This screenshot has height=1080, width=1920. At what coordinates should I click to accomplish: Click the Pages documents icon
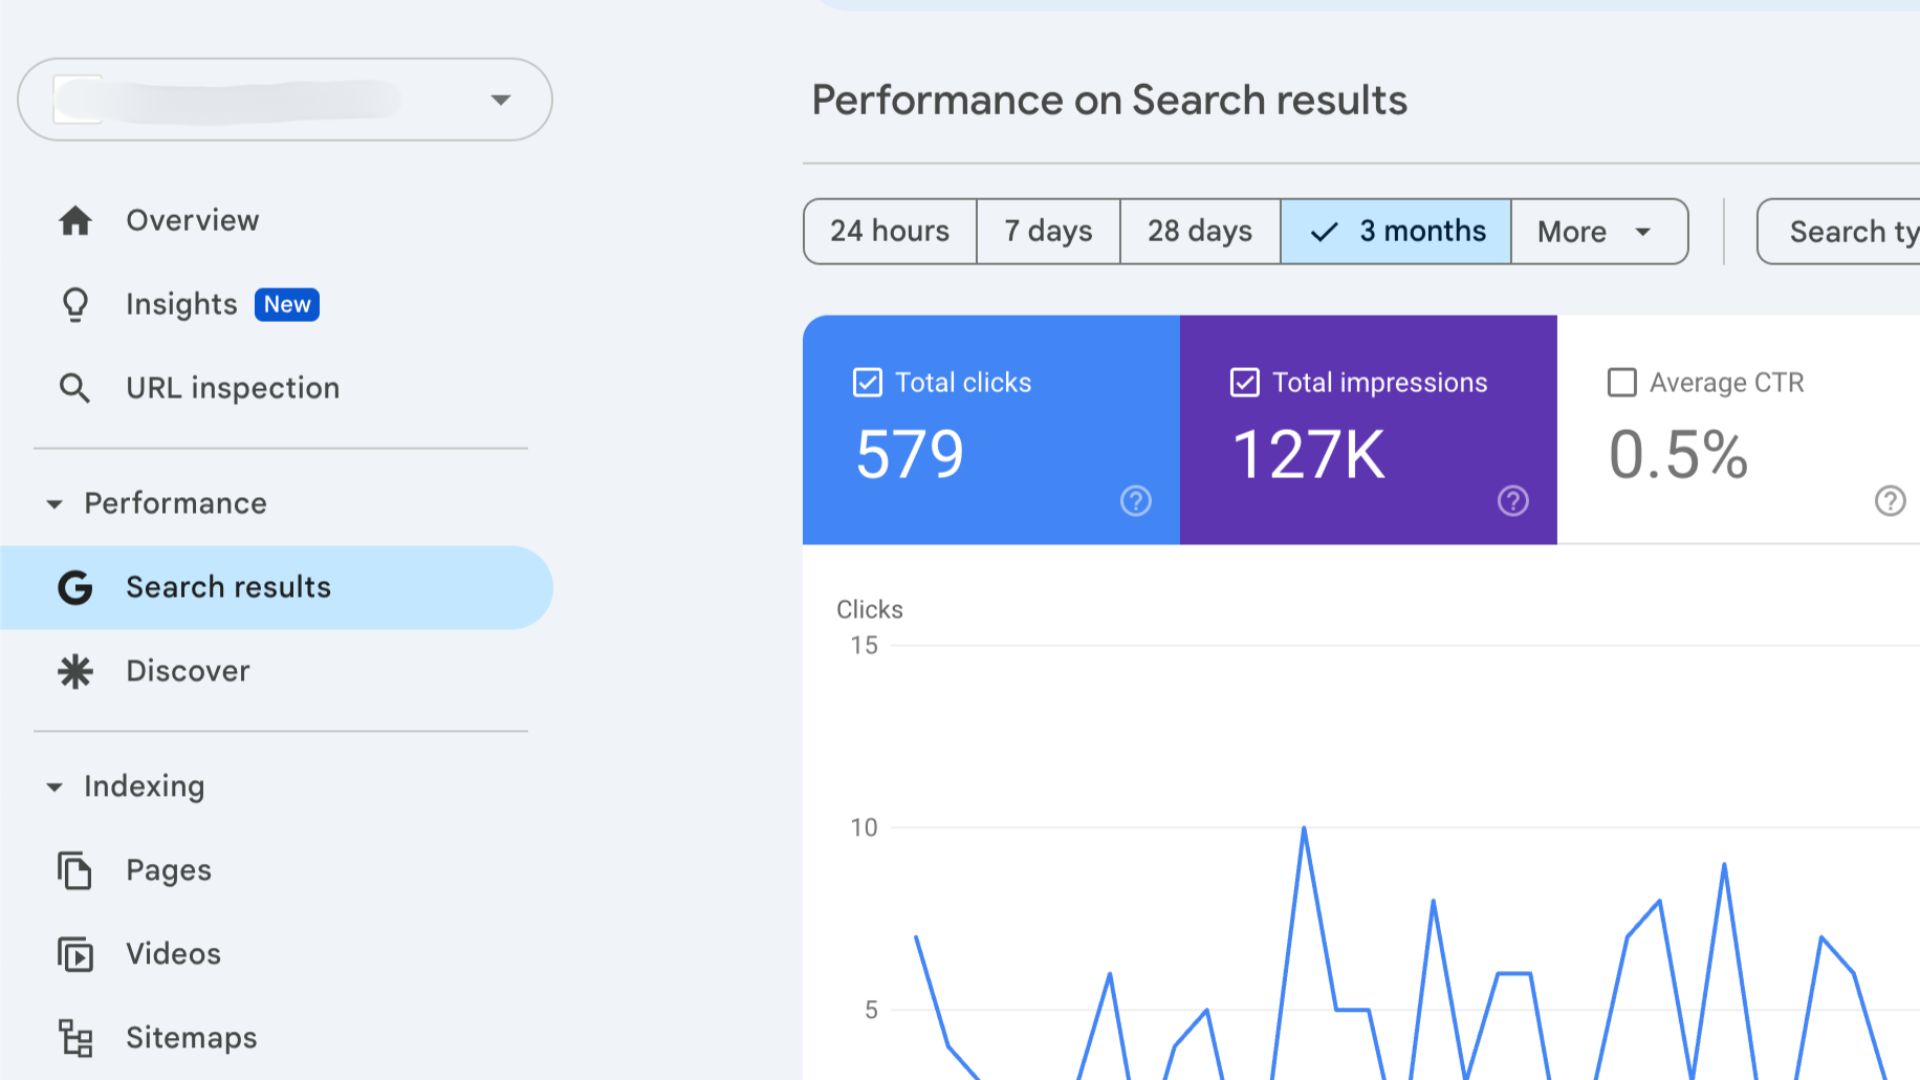75,870
